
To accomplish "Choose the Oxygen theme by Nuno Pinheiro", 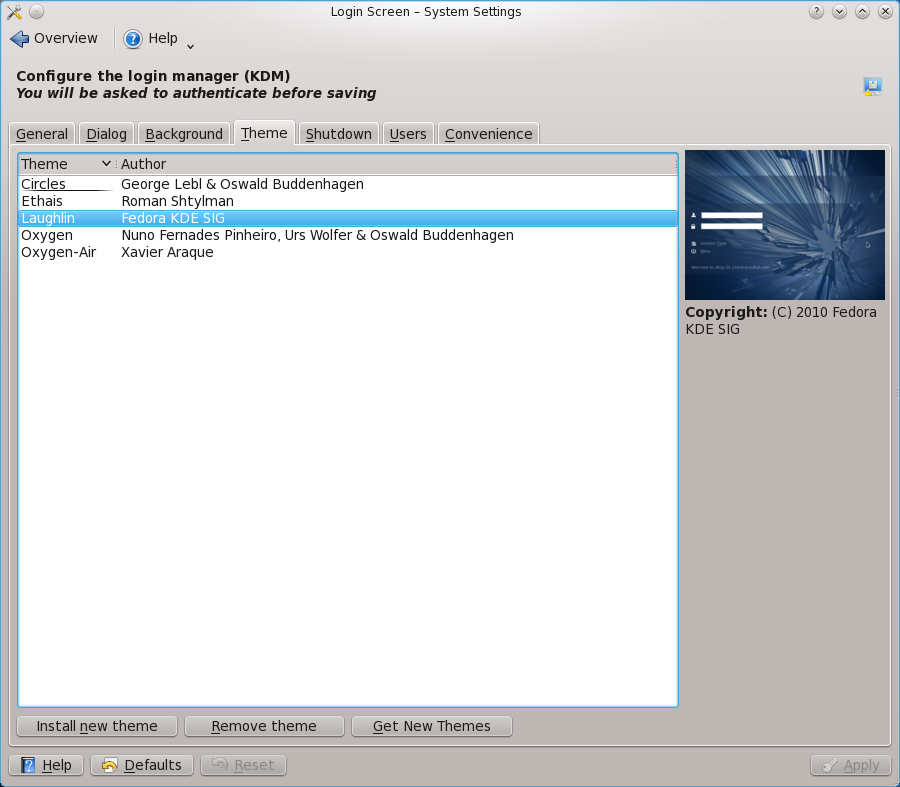I will [348, 235].
